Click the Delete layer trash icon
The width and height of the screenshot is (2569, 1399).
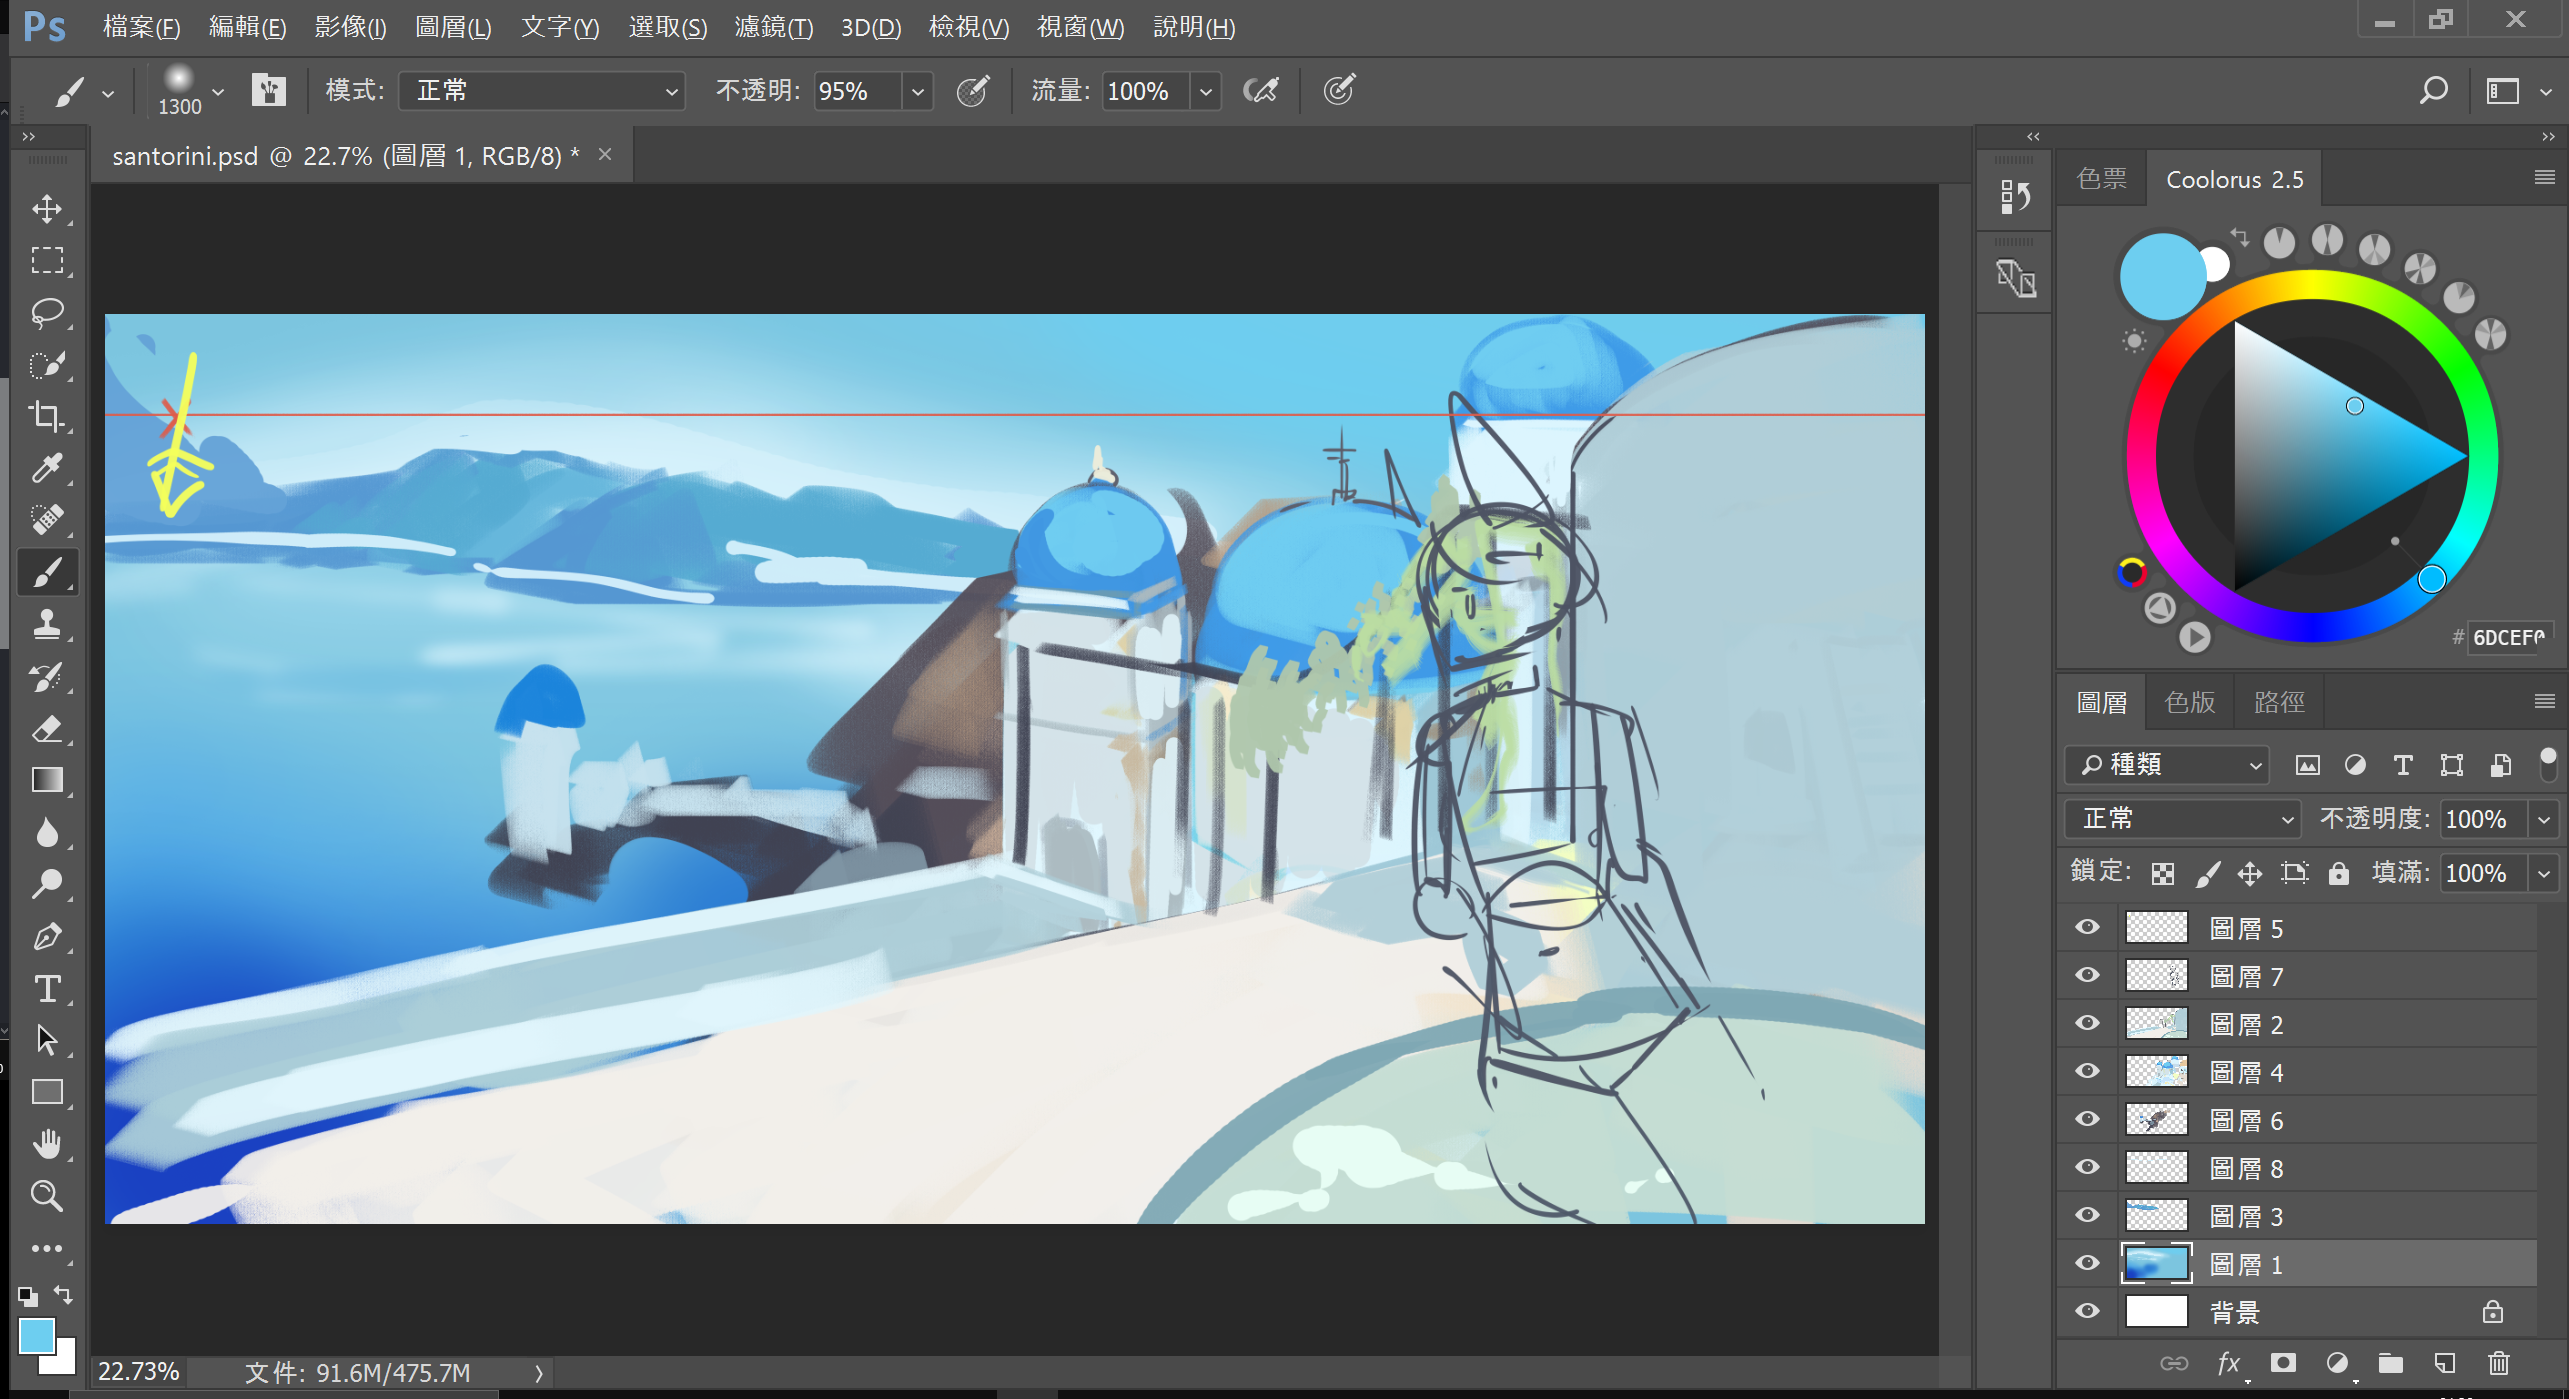click(2498, 1364)
